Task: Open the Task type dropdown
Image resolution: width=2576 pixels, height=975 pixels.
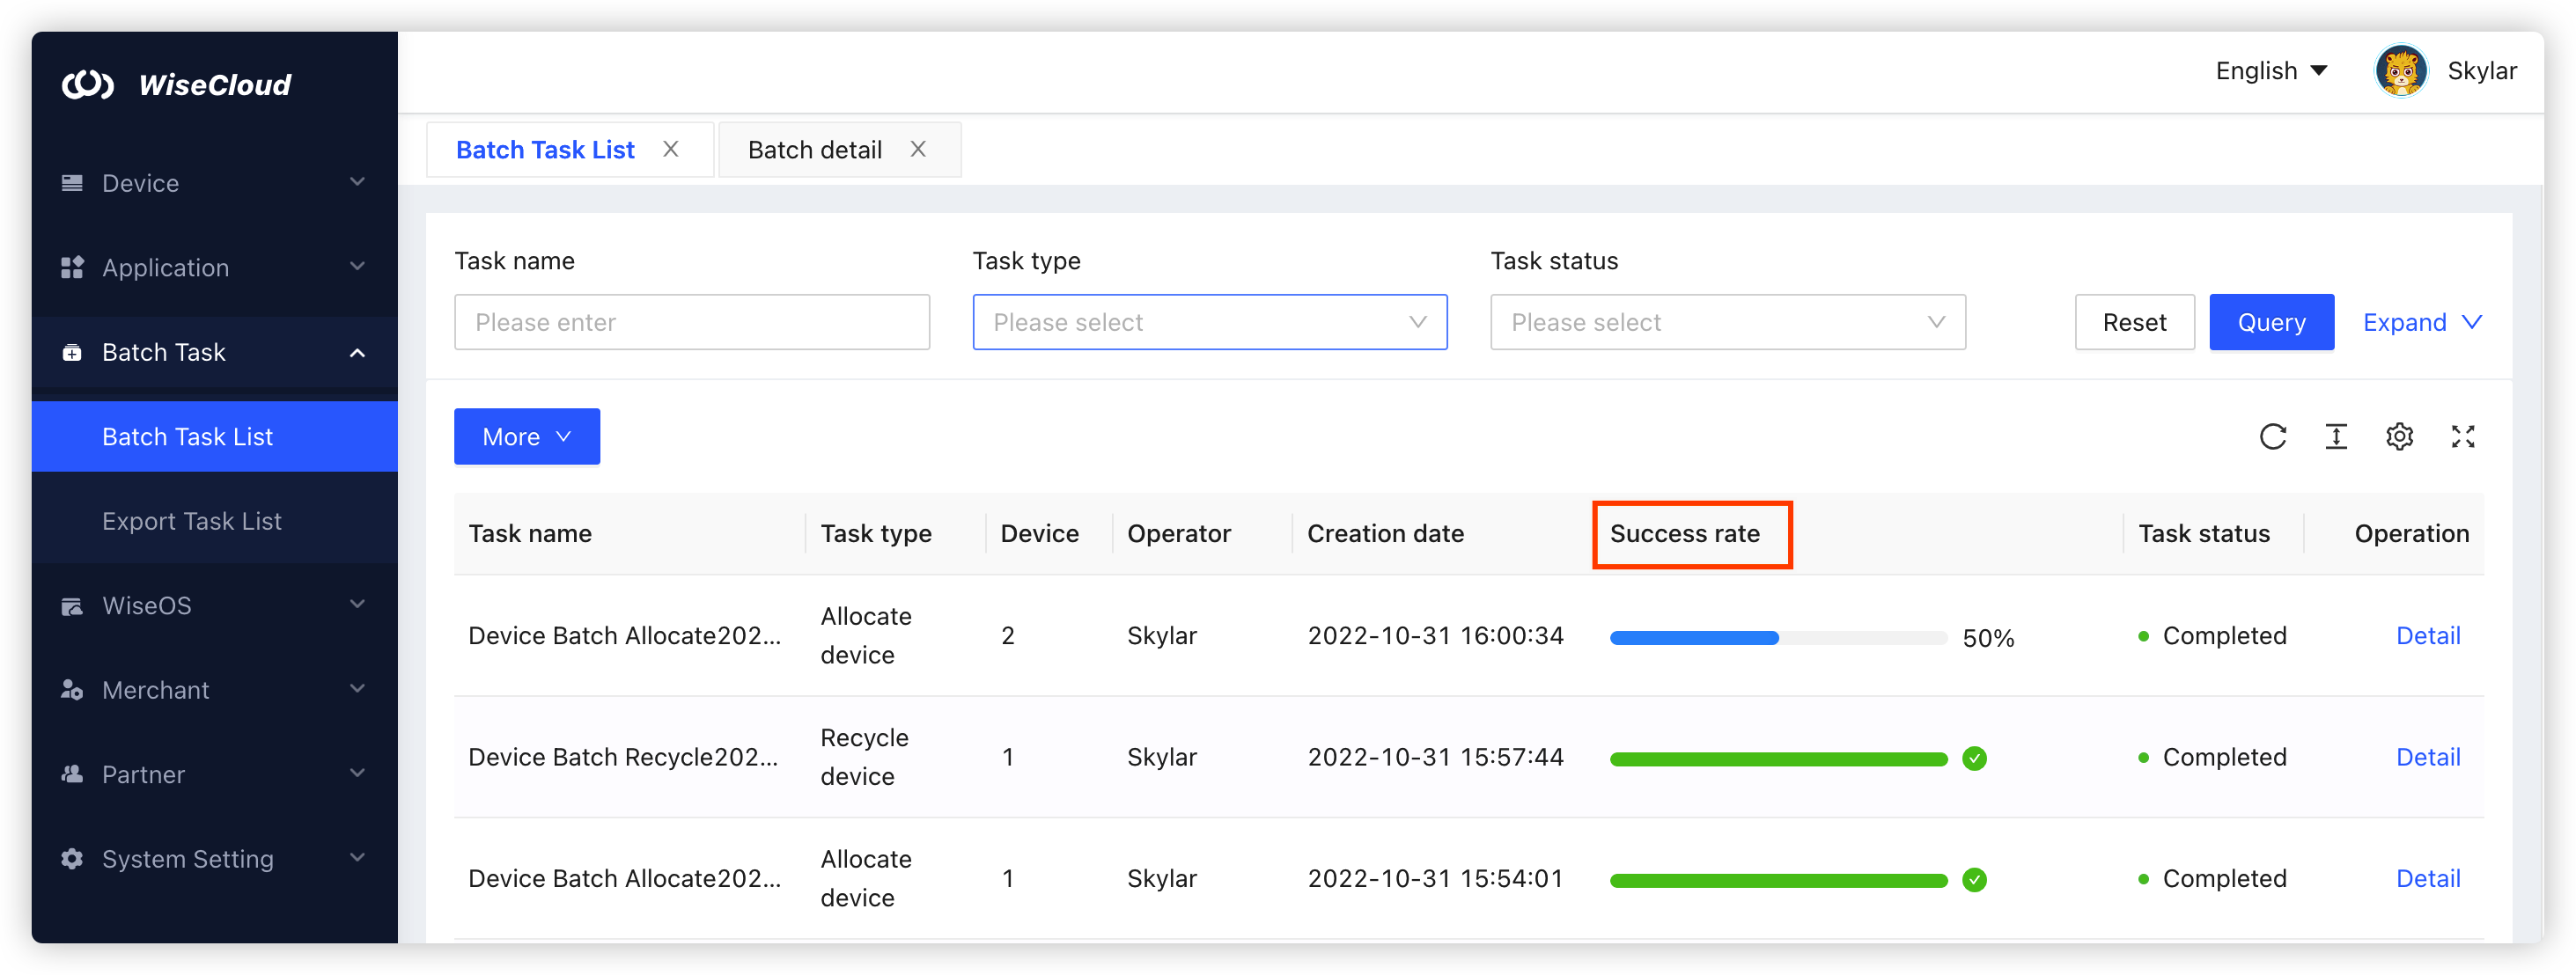Action: pyautogui.click(x=1209, y=322)
